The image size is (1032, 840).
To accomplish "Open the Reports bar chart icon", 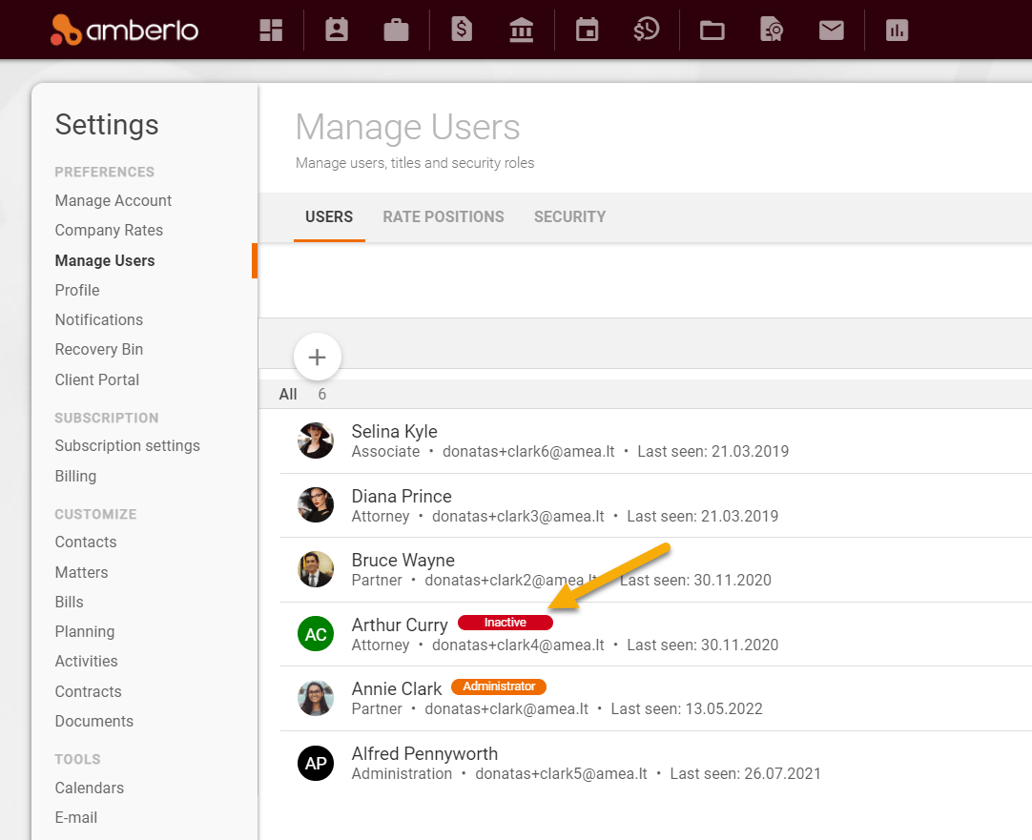I will 896,29.
